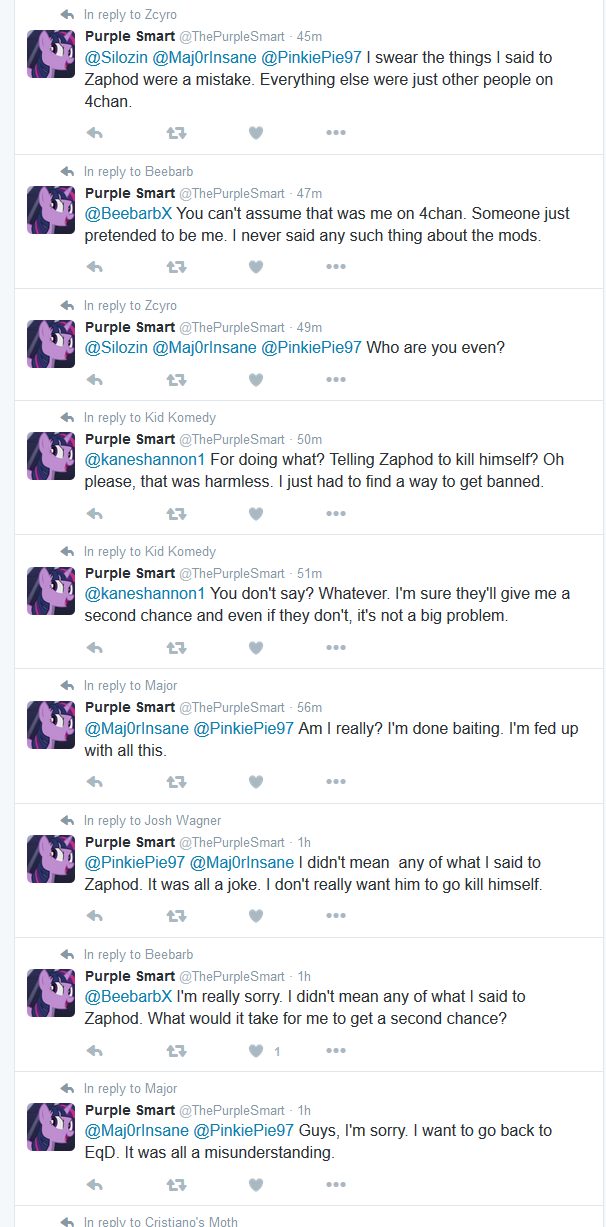
Task: Click the @Silozin mention in the 45m tweet
Action: [x=116, y=58]
